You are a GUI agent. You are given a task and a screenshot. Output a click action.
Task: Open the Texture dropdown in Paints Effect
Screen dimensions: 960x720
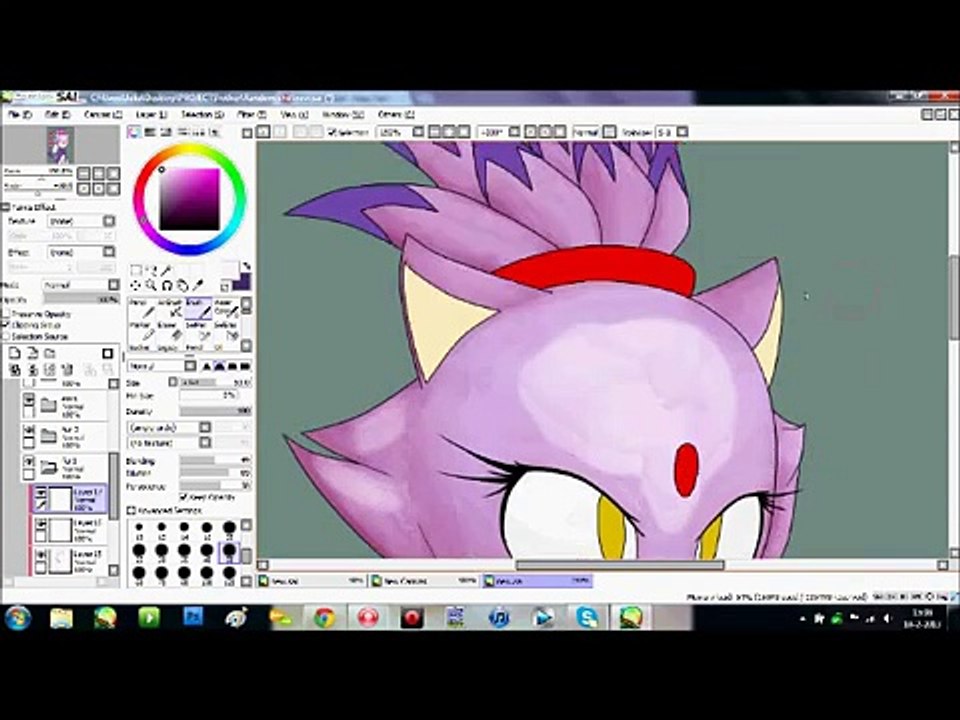coord(109,220)
